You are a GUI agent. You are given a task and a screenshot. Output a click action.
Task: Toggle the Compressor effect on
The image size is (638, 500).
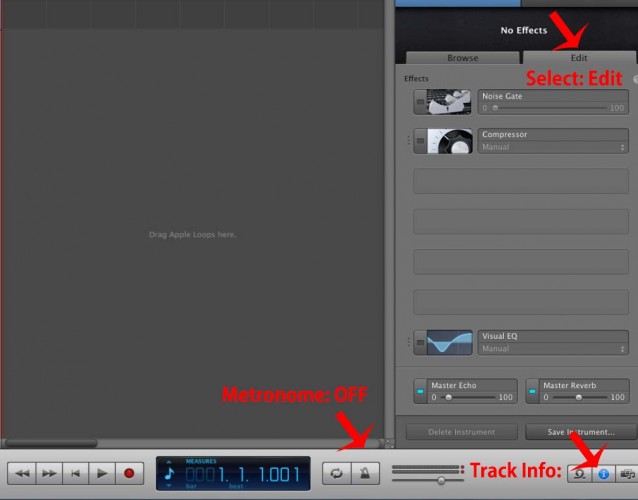421,140
